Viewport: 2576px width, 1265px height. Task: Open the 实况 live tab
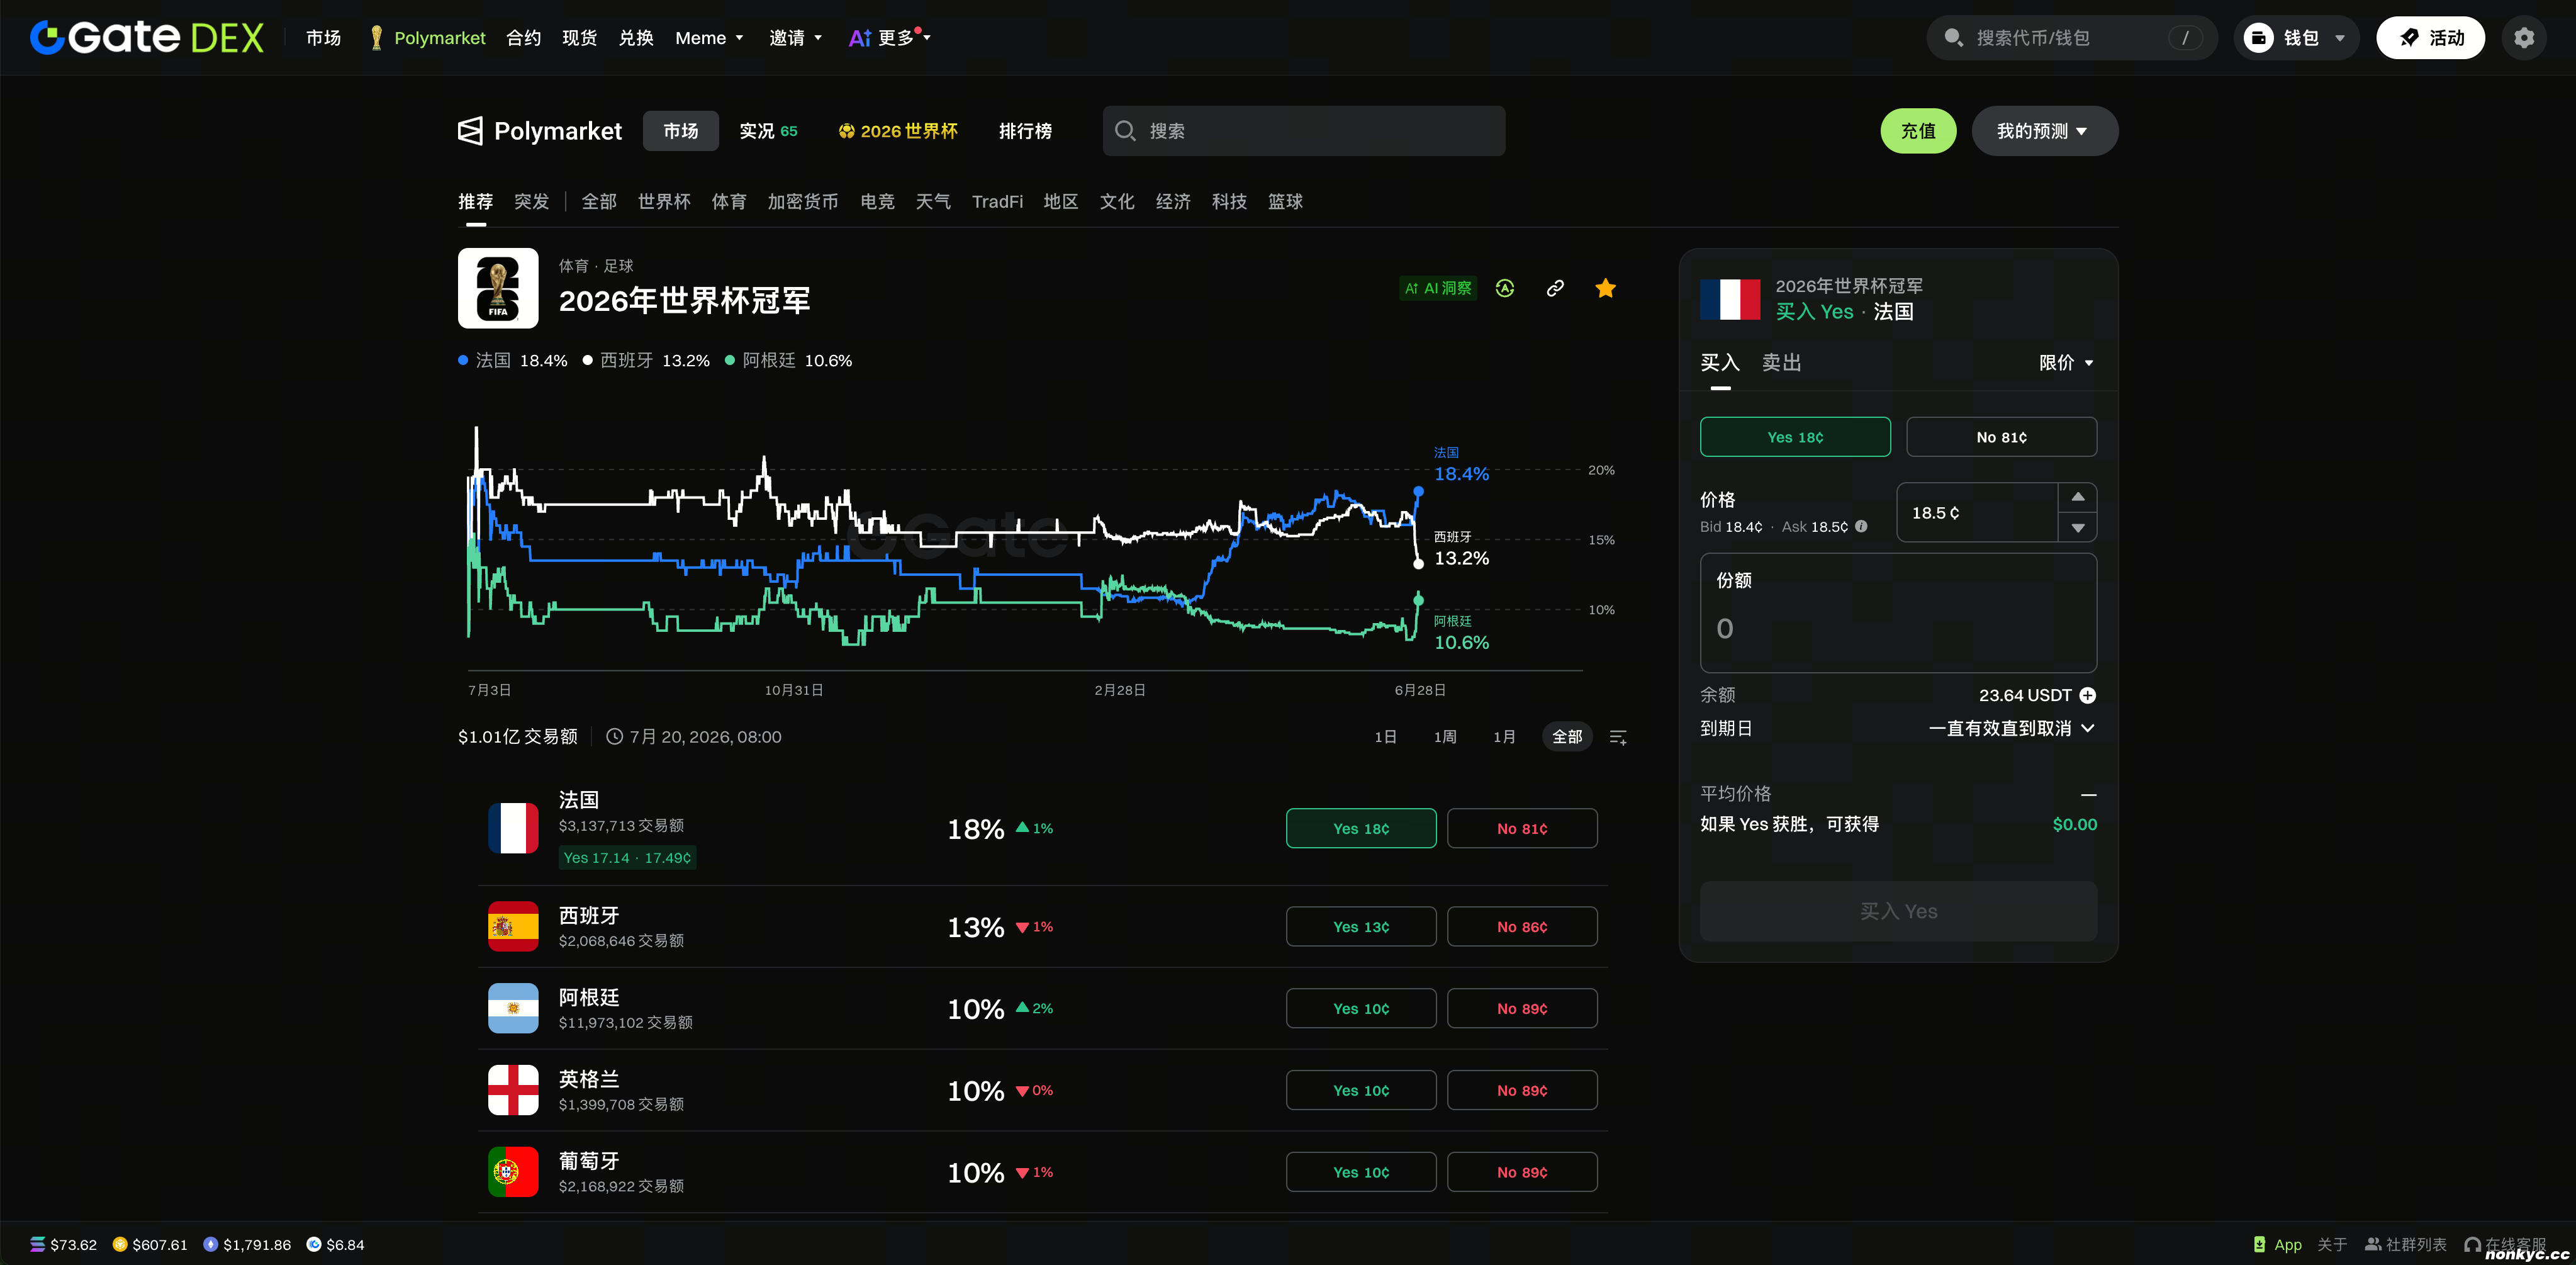[768, 131]
